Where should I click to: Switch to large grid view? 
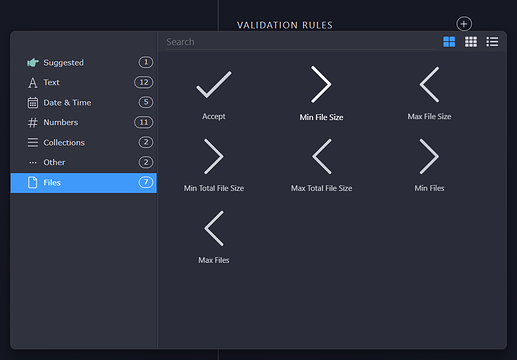(449, 42)
